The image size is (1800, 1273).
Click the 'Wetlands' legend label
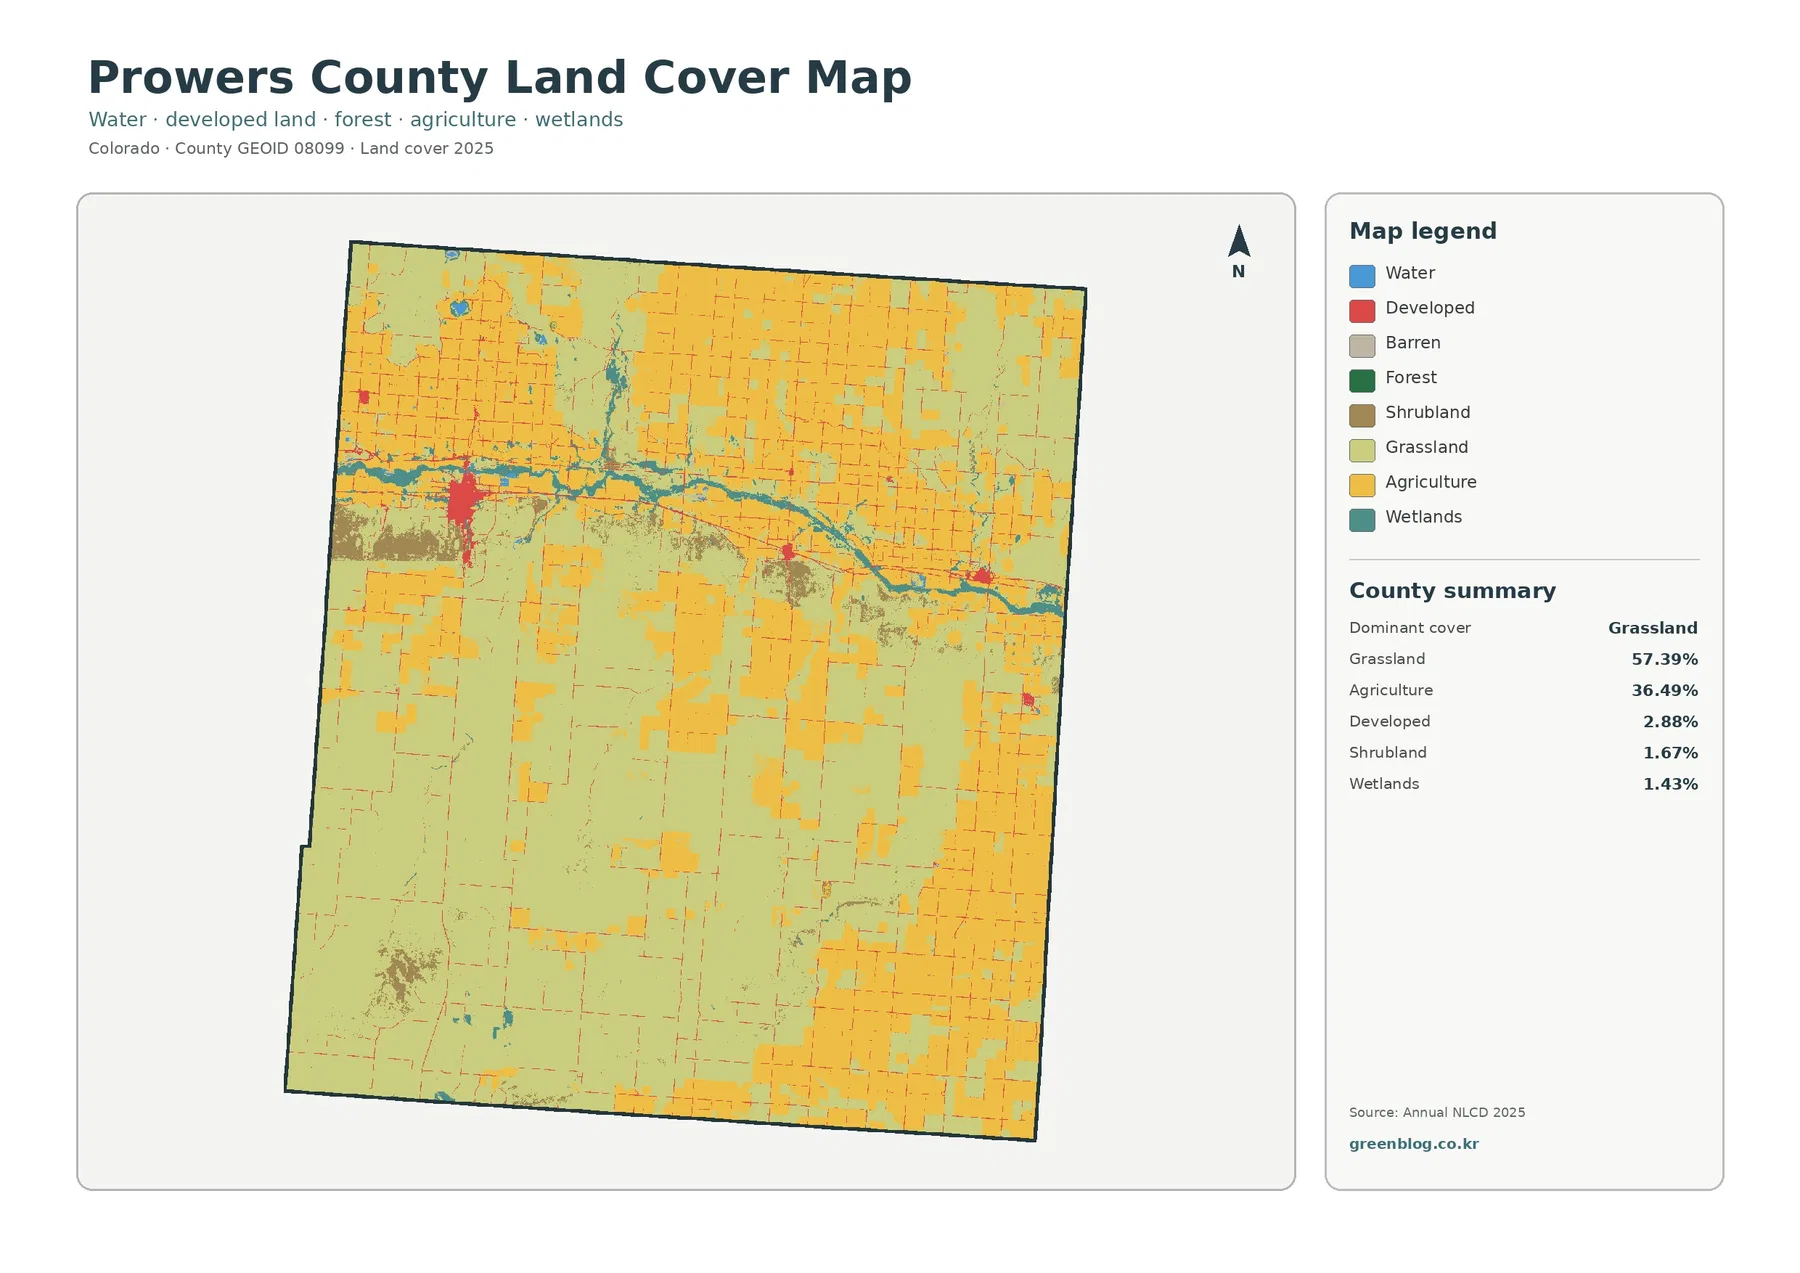coord(1424,517)
